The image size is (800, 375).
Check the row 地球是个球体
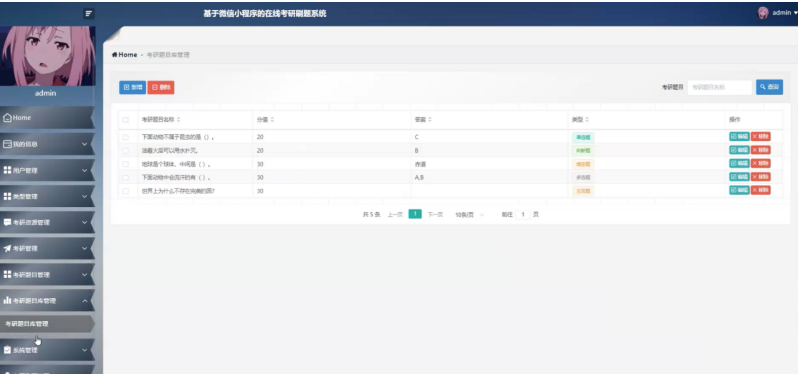pos(126,164)
